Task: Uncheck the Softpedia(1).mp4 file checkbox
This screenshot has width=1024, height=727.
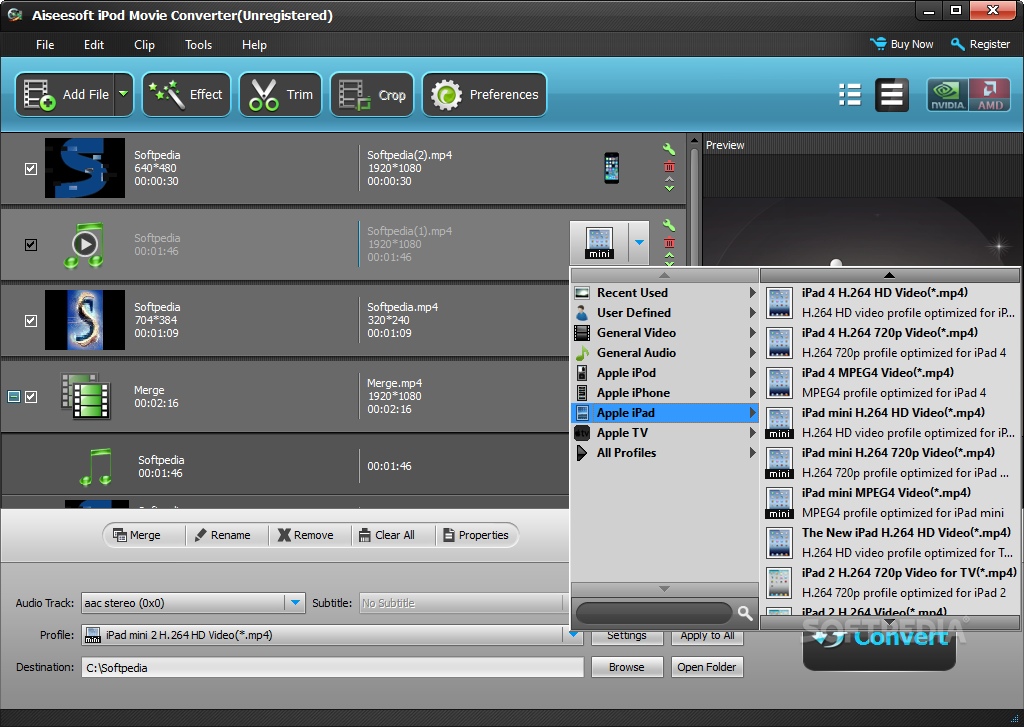Action: [x=31, y=244]
